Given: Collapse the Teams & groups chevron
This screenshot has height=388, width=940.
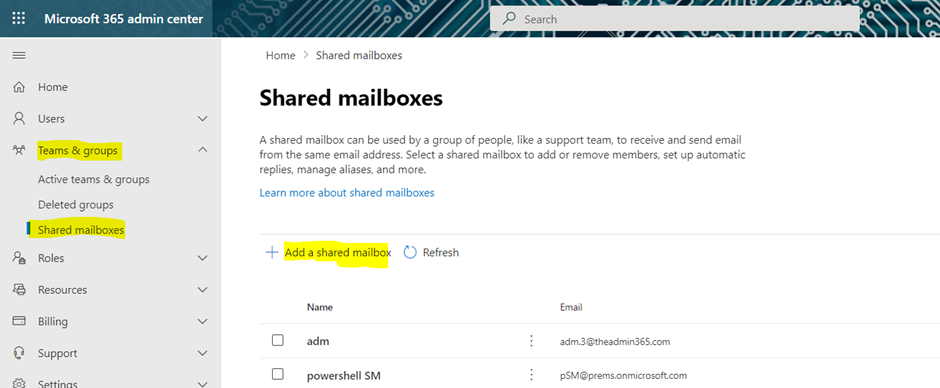Looking at the screenshot, I should (203, 150).
